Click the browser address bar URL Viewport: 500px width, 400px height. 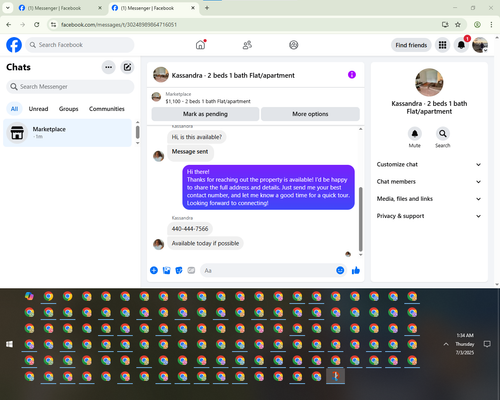(x=119, y=25)
